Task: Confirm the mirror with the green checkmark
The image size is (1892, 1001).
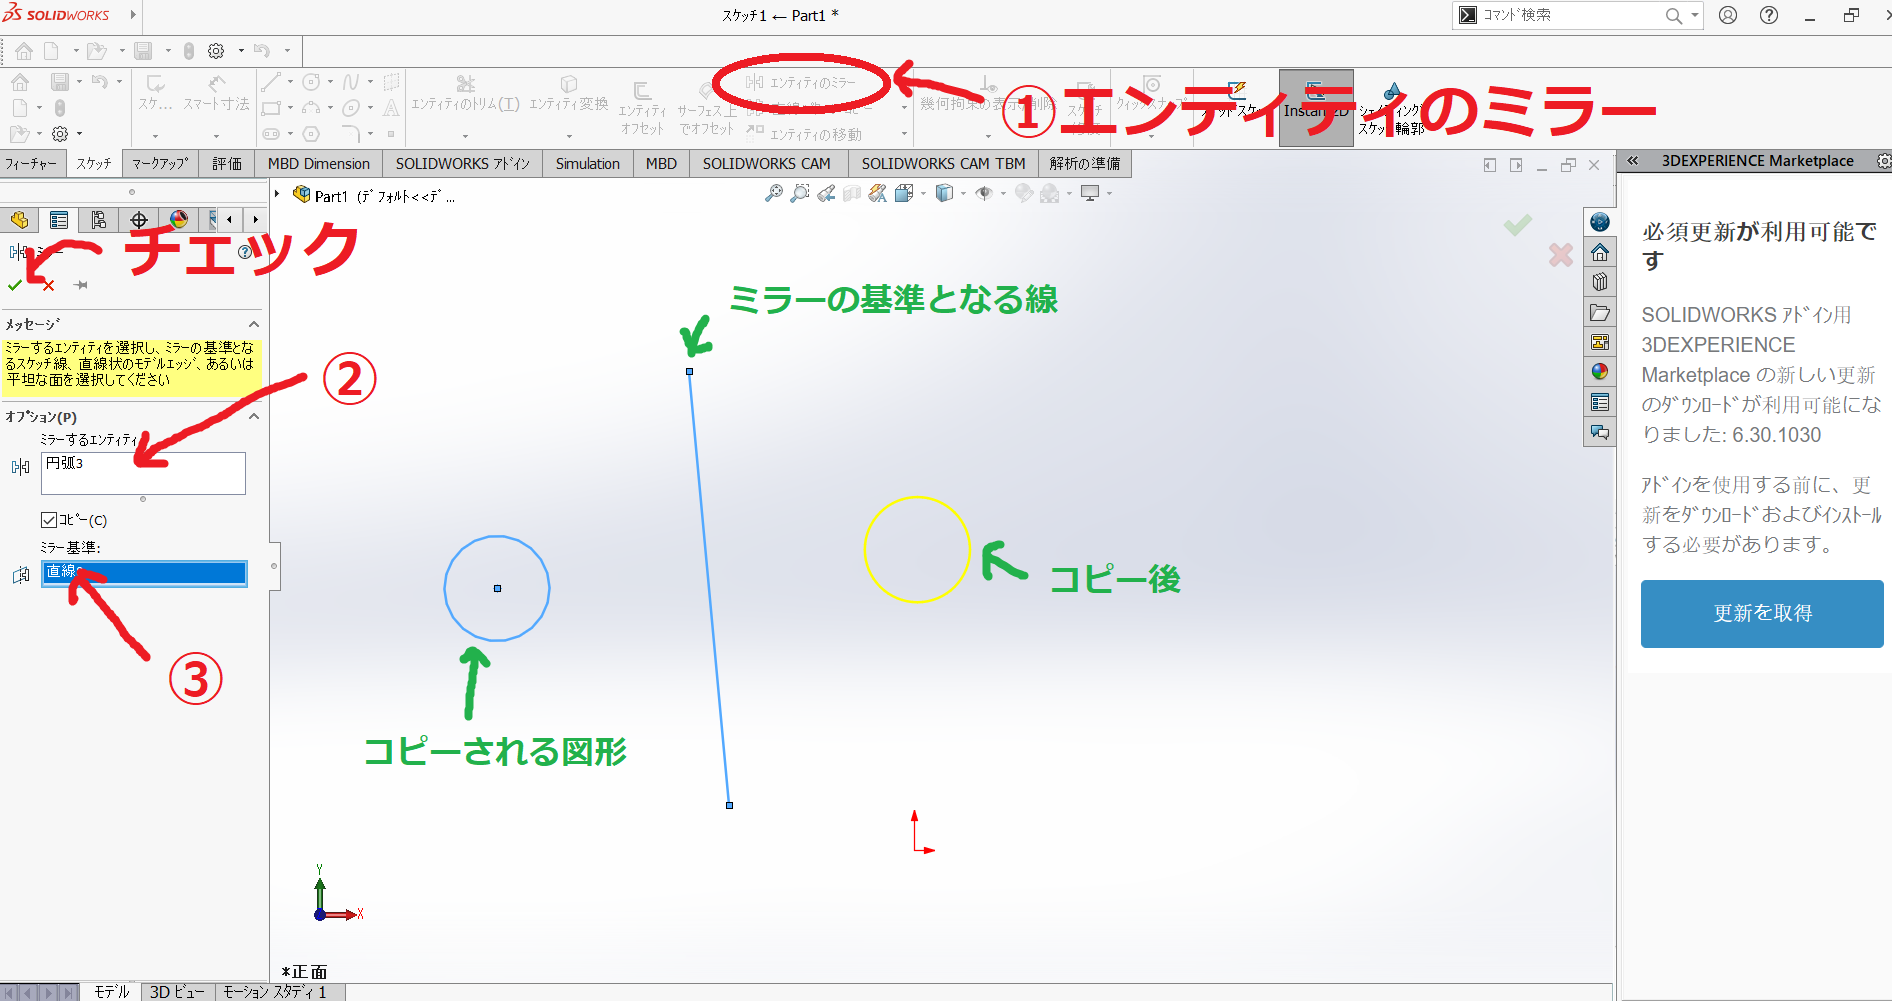Action: (15, 286)
